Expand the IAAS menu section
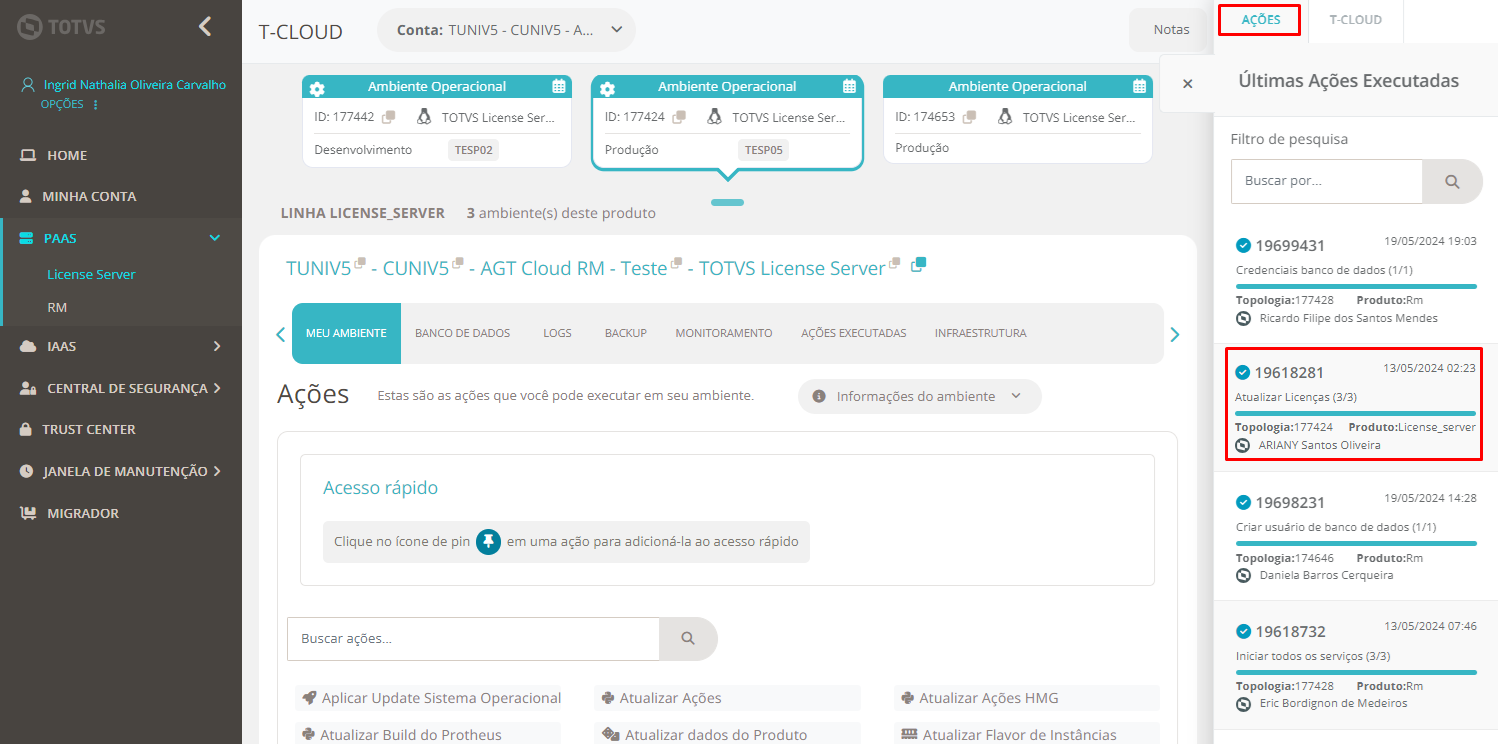 click(x=216, y=346)
